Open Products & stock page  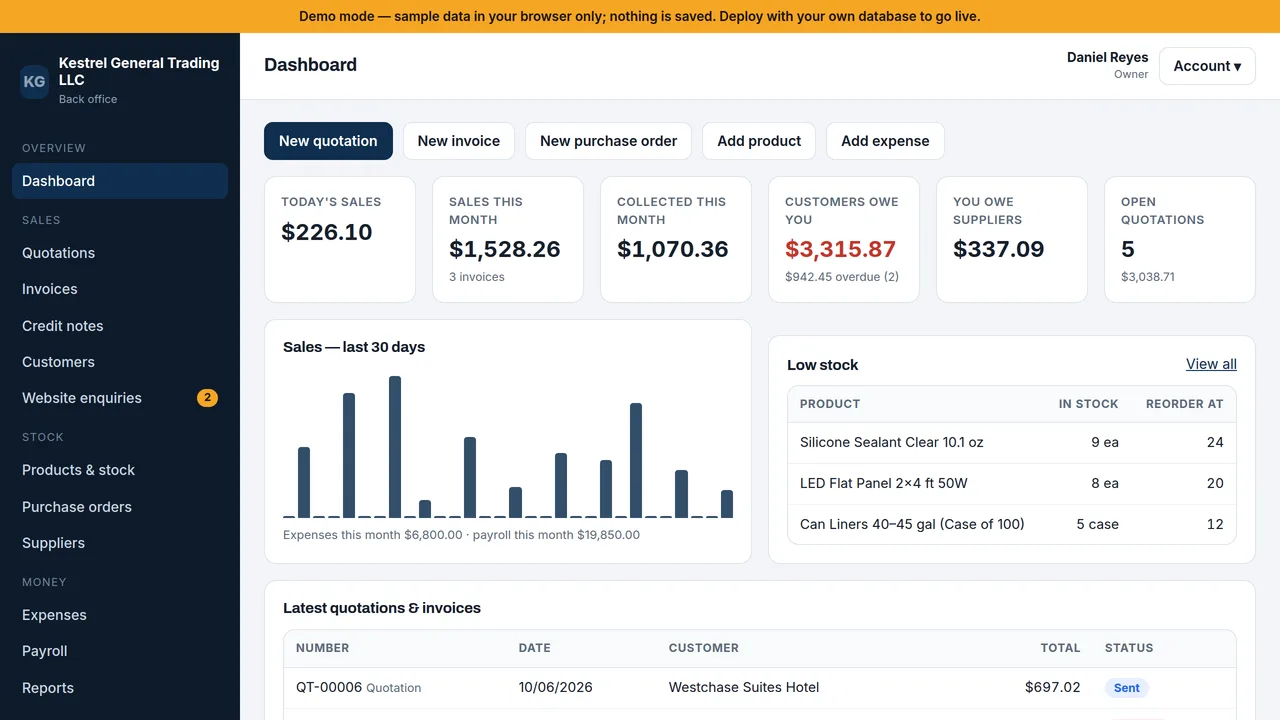(120, 470)
